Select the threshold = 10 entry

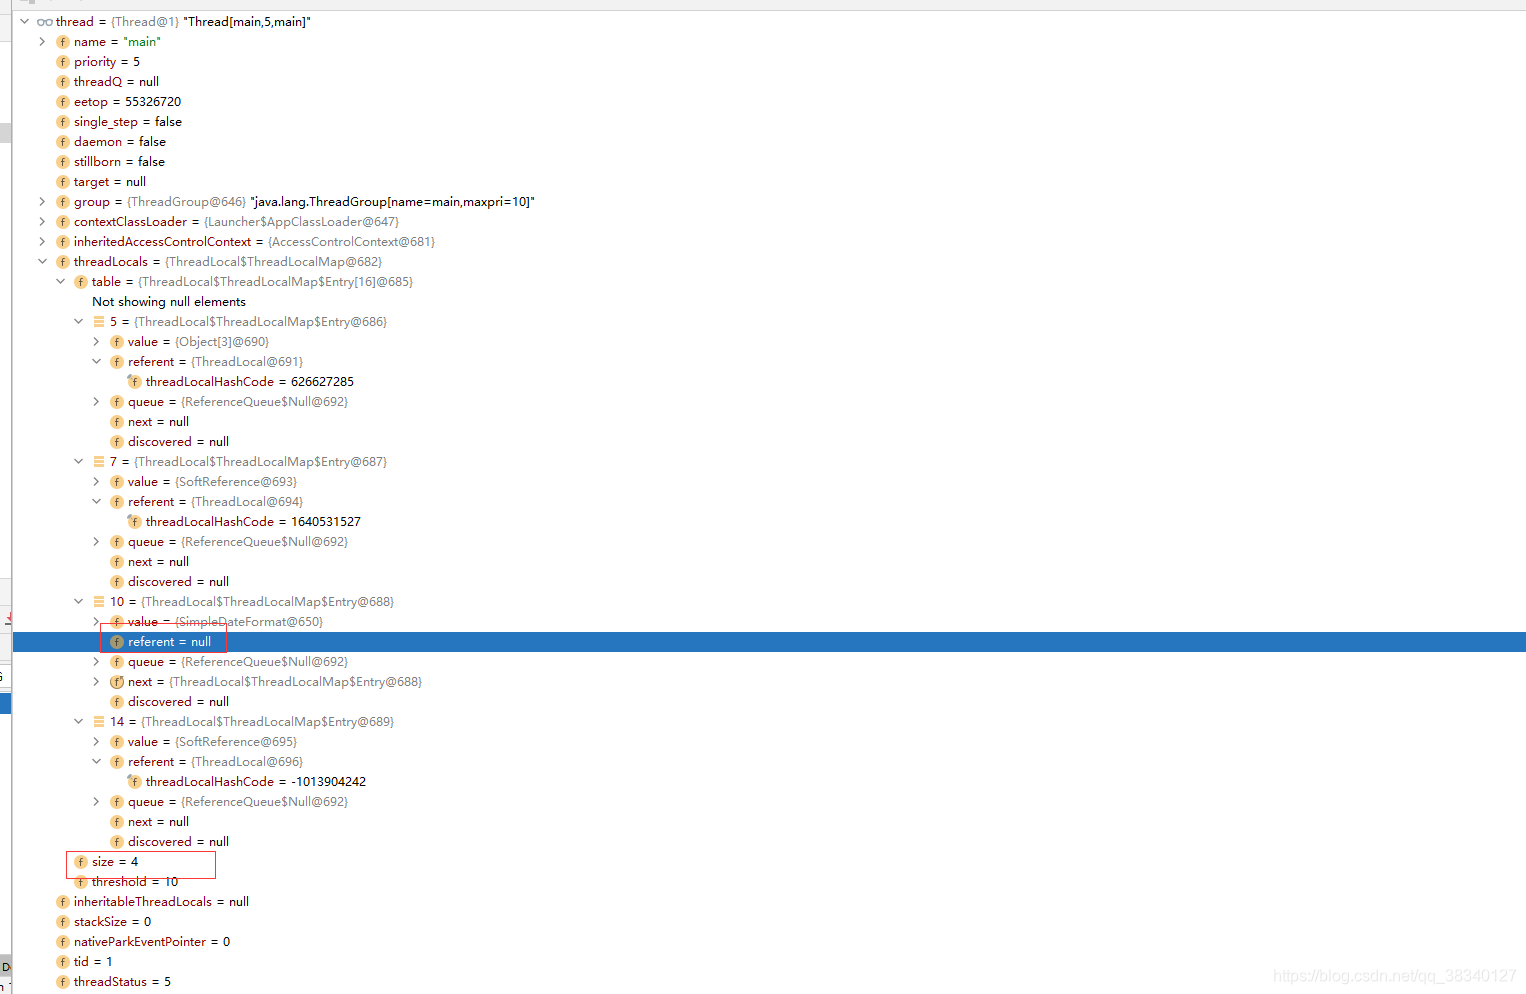click(x=130, y=881)
